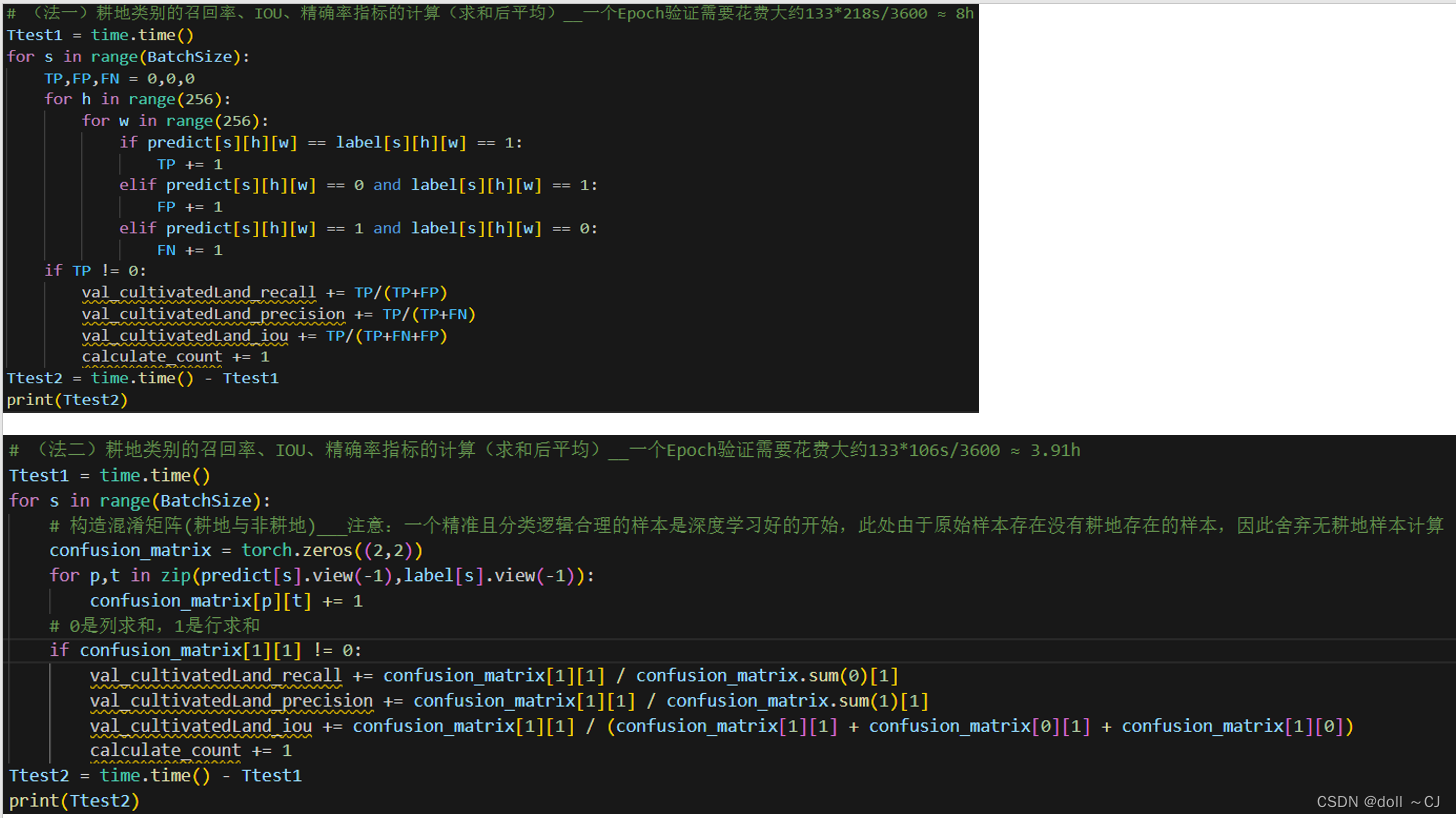Click the 'if predict[s][h][w] == label[s][h][w] == 1:' line
The height and width of the screenshot is (818, 1456).
pos(321,143)
